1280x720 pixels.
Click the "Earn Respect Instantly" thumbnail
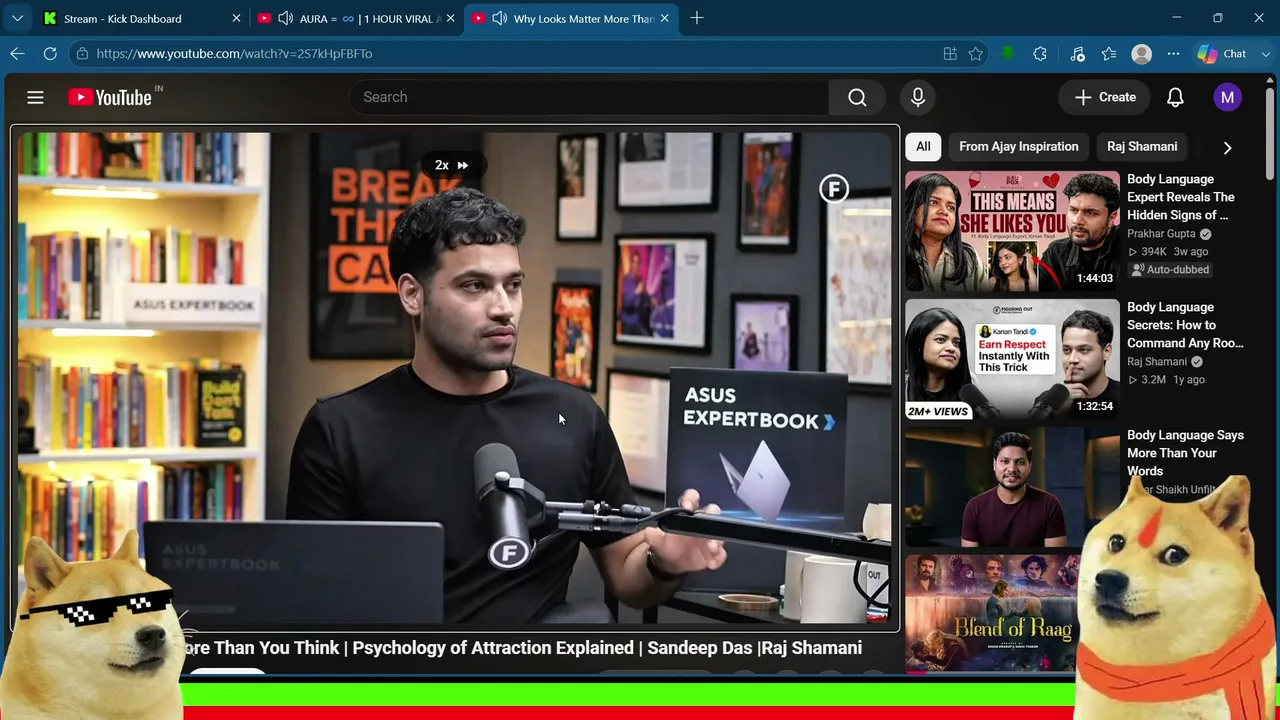pos(1012,359)
